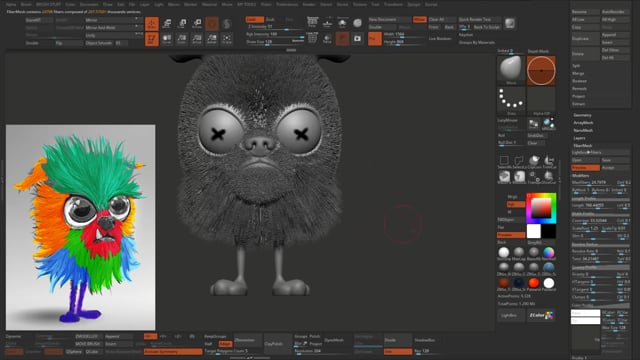The width and height of the screenshot is (640, 360).
Task: Choose the white material sphere in bottom row
Action: pyautogui.click(x=549, y=282)
